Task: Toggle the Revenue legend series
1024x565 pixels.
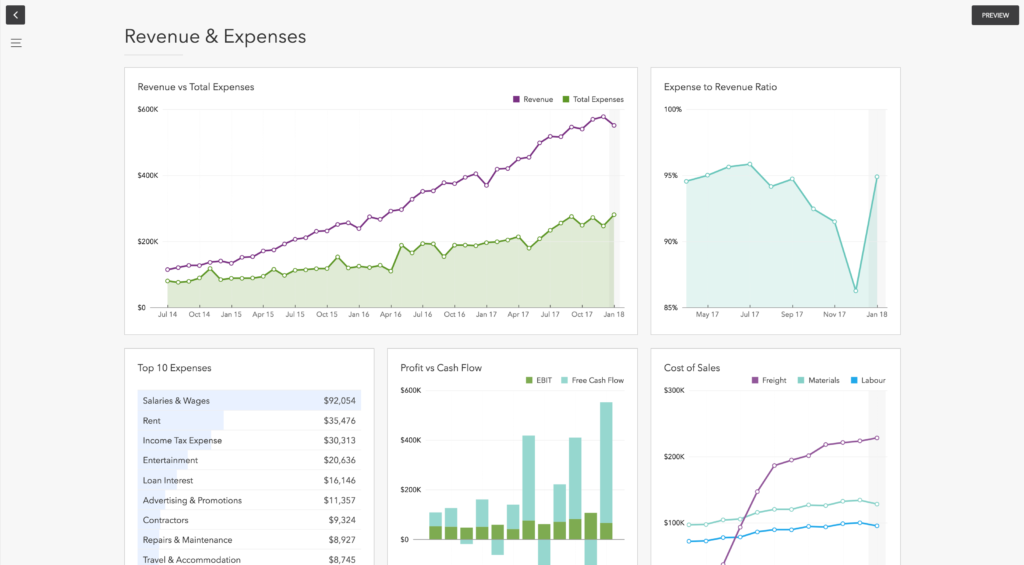Action: pos(533,100)
